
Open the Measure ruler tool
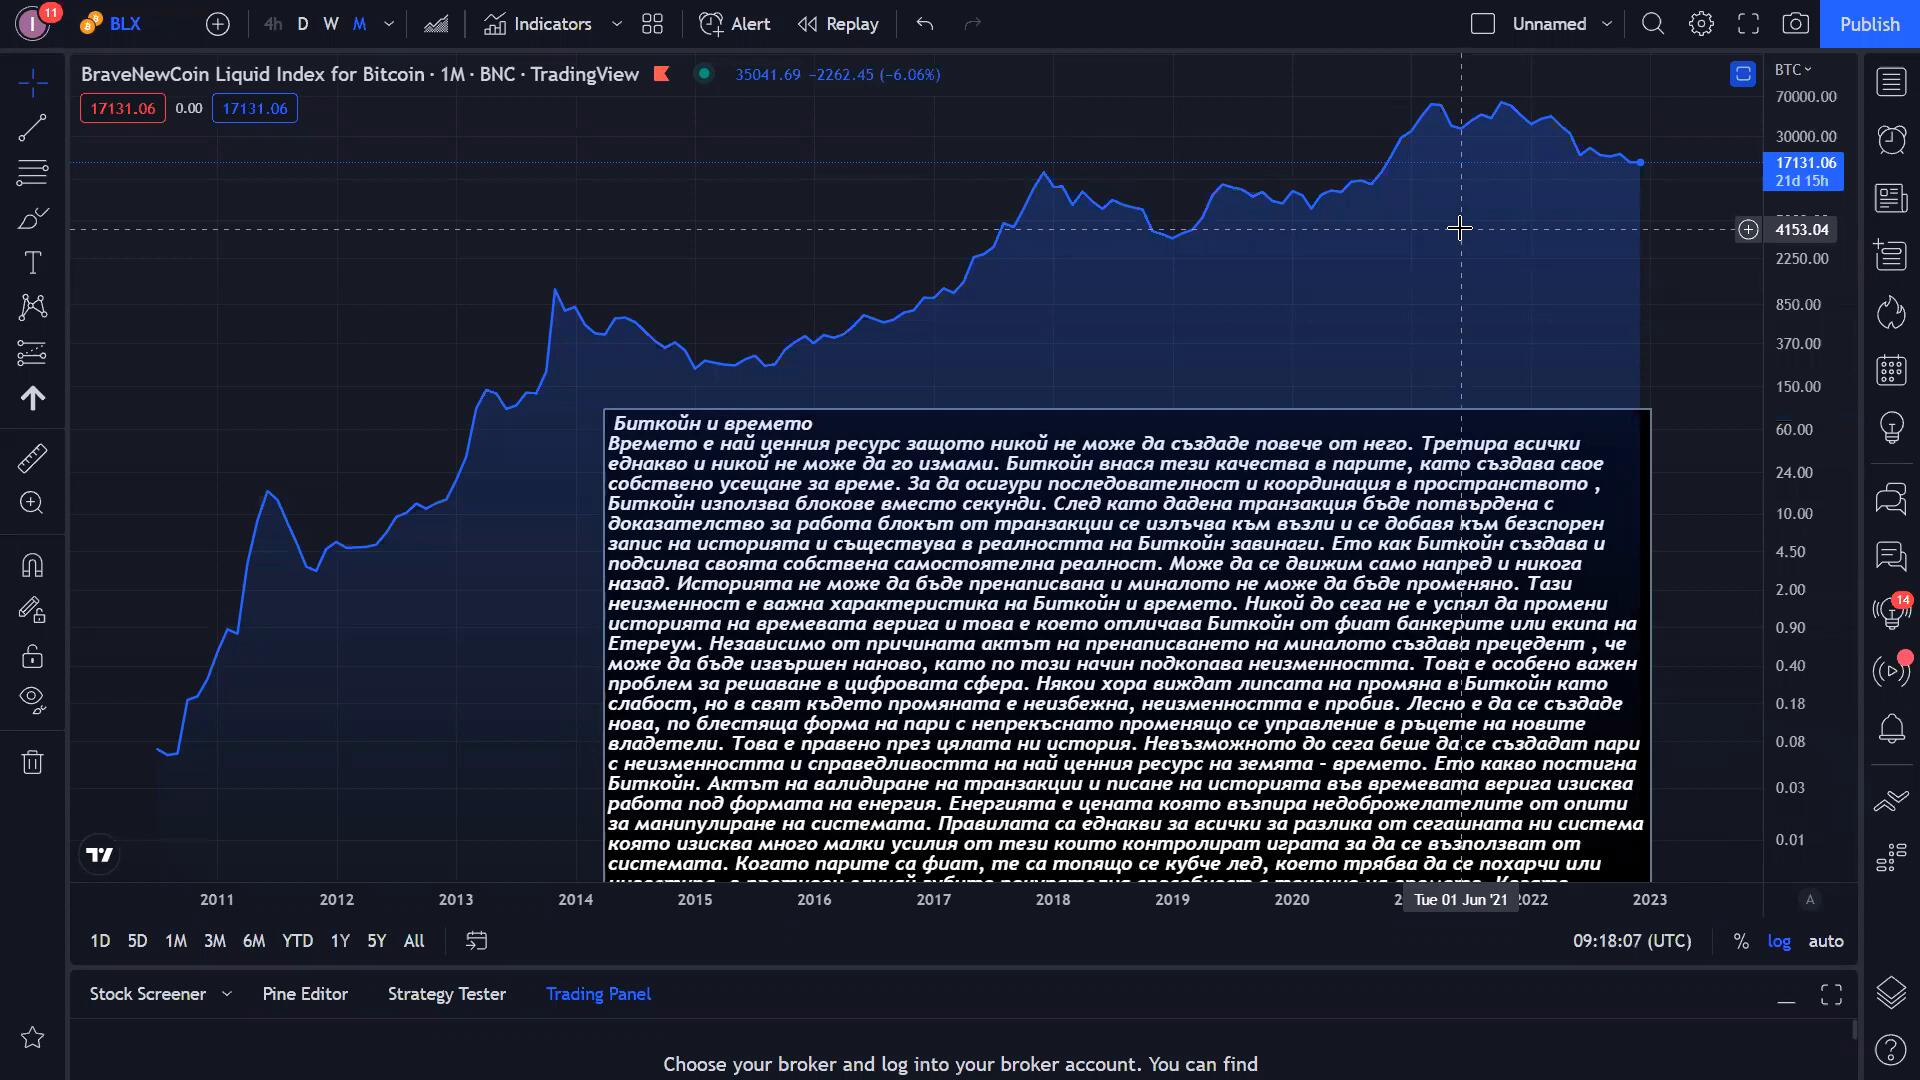[x=32, y=458]
